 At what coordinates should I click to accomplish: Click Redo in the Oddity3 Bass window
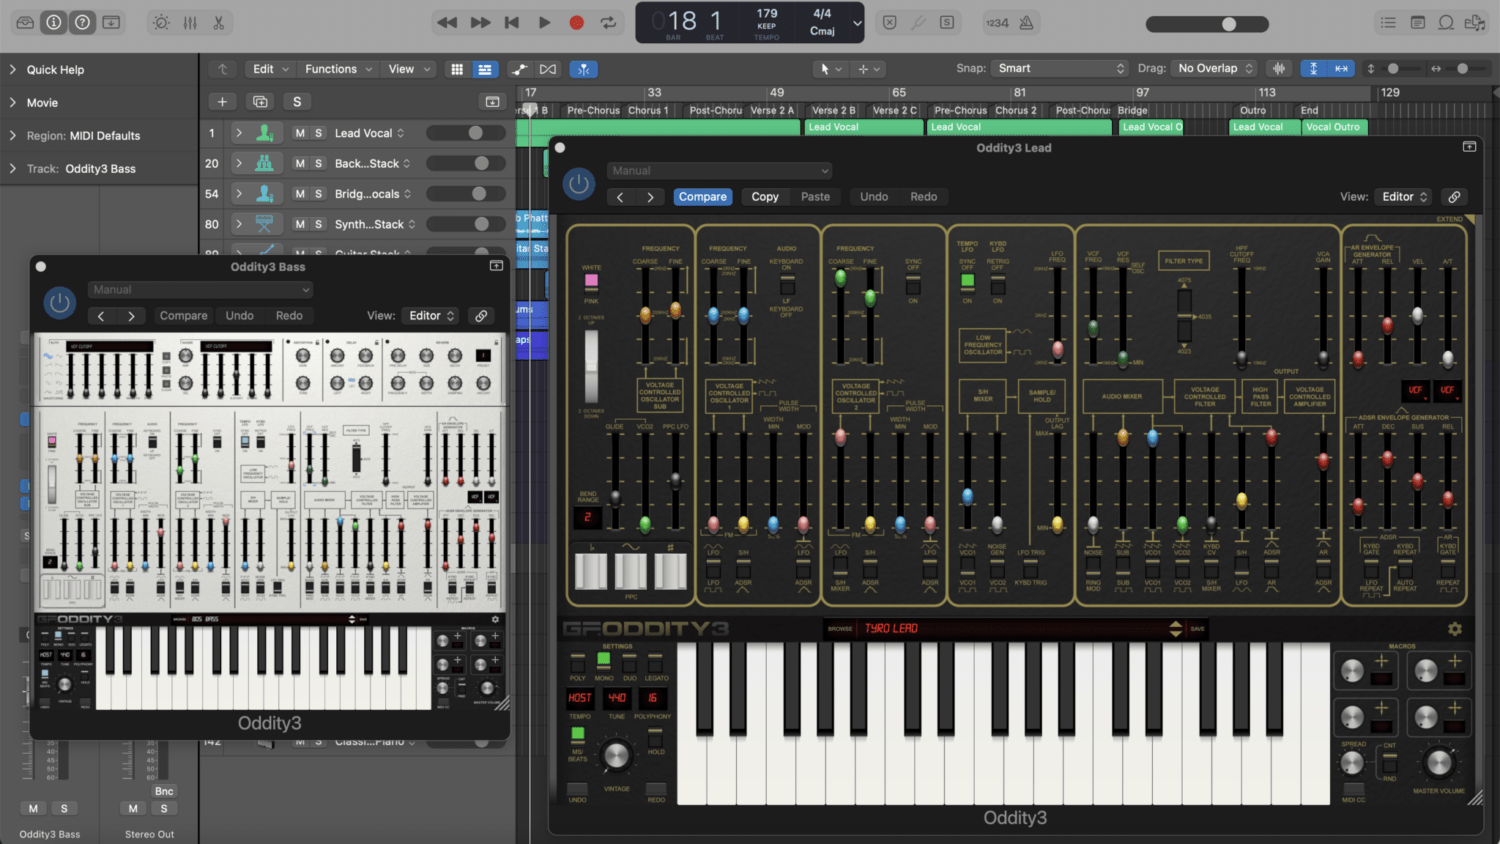click(289, 315)
